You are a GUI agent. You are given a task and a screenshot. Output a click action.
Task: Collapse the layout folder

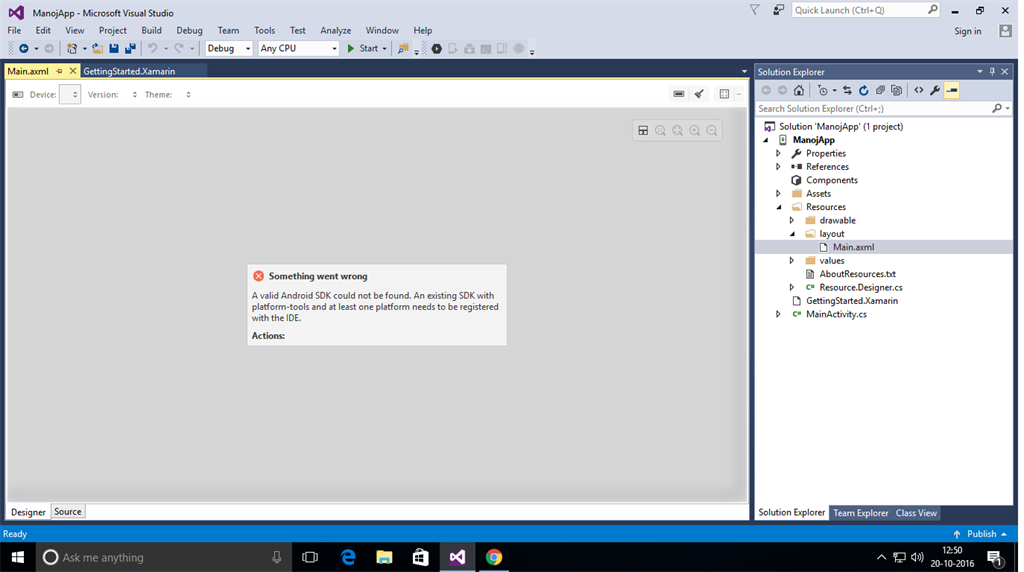point(792,234)
